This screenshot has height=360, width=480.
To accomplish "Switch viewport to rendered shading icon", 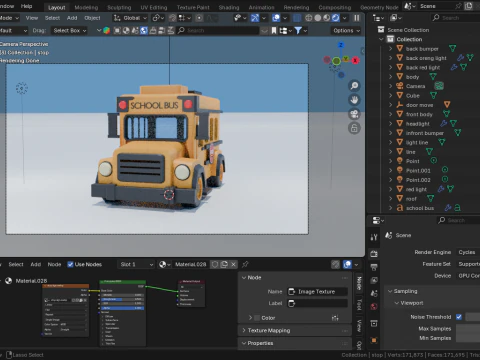I will click(336, 18).
